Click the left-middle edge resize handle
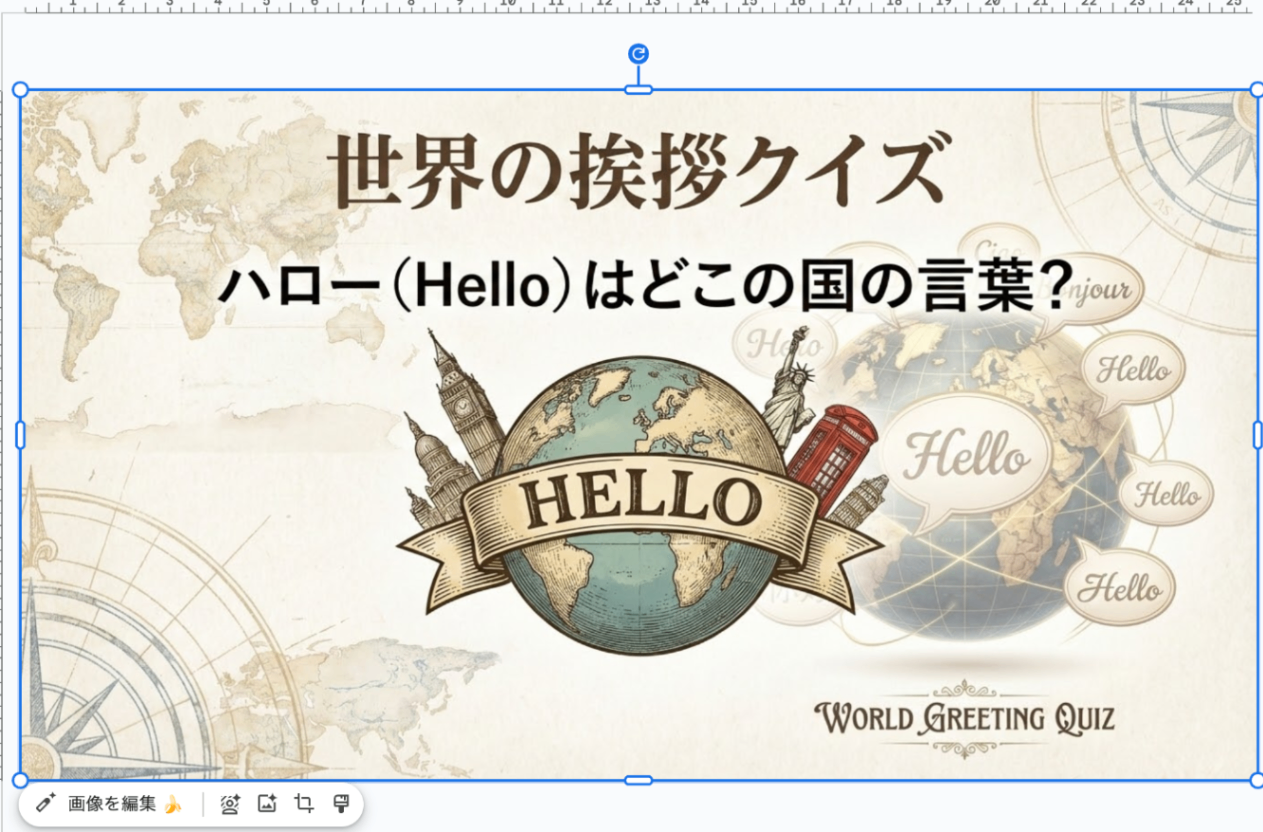 pyautogui.click(x=20, y=435)
